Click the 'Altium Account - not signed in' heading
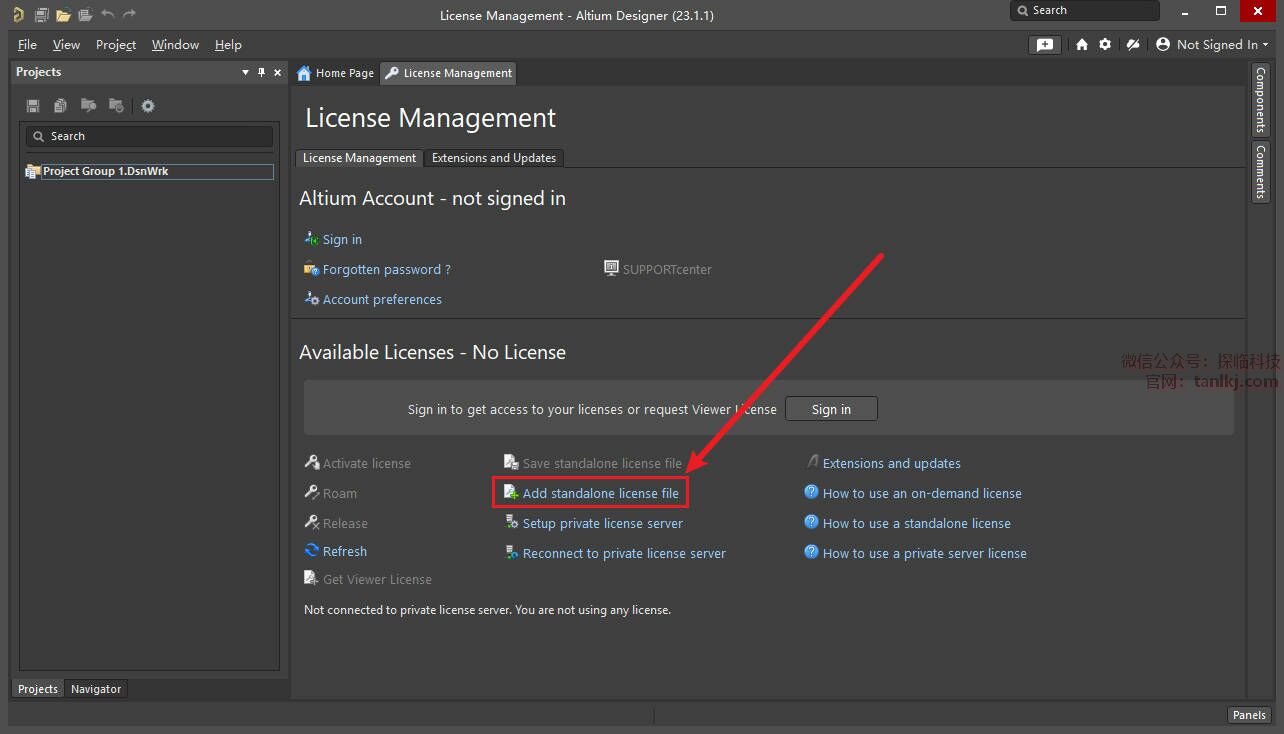The image size is (1284, 734). [x=432, y=199]
